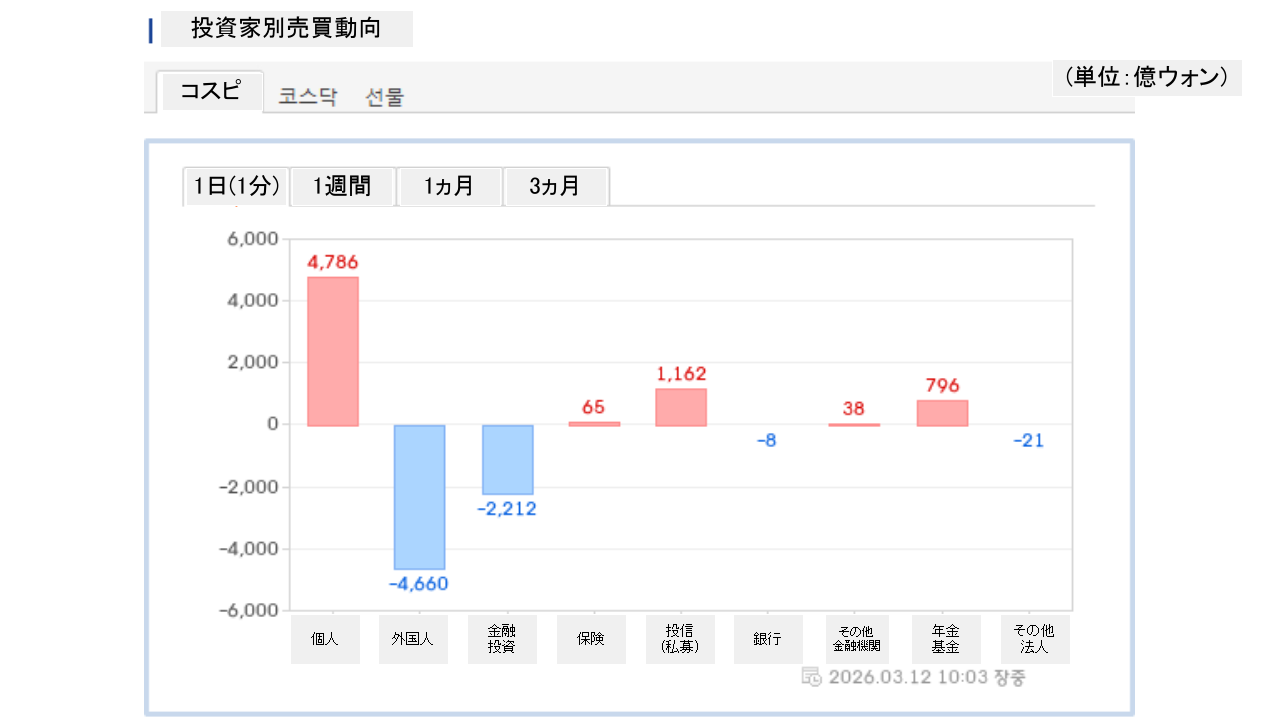Click the 金融投資 blue bar at -2,212
This screenshot has width=1280, height=720.
pyautogui.click(x=507, y=459)
